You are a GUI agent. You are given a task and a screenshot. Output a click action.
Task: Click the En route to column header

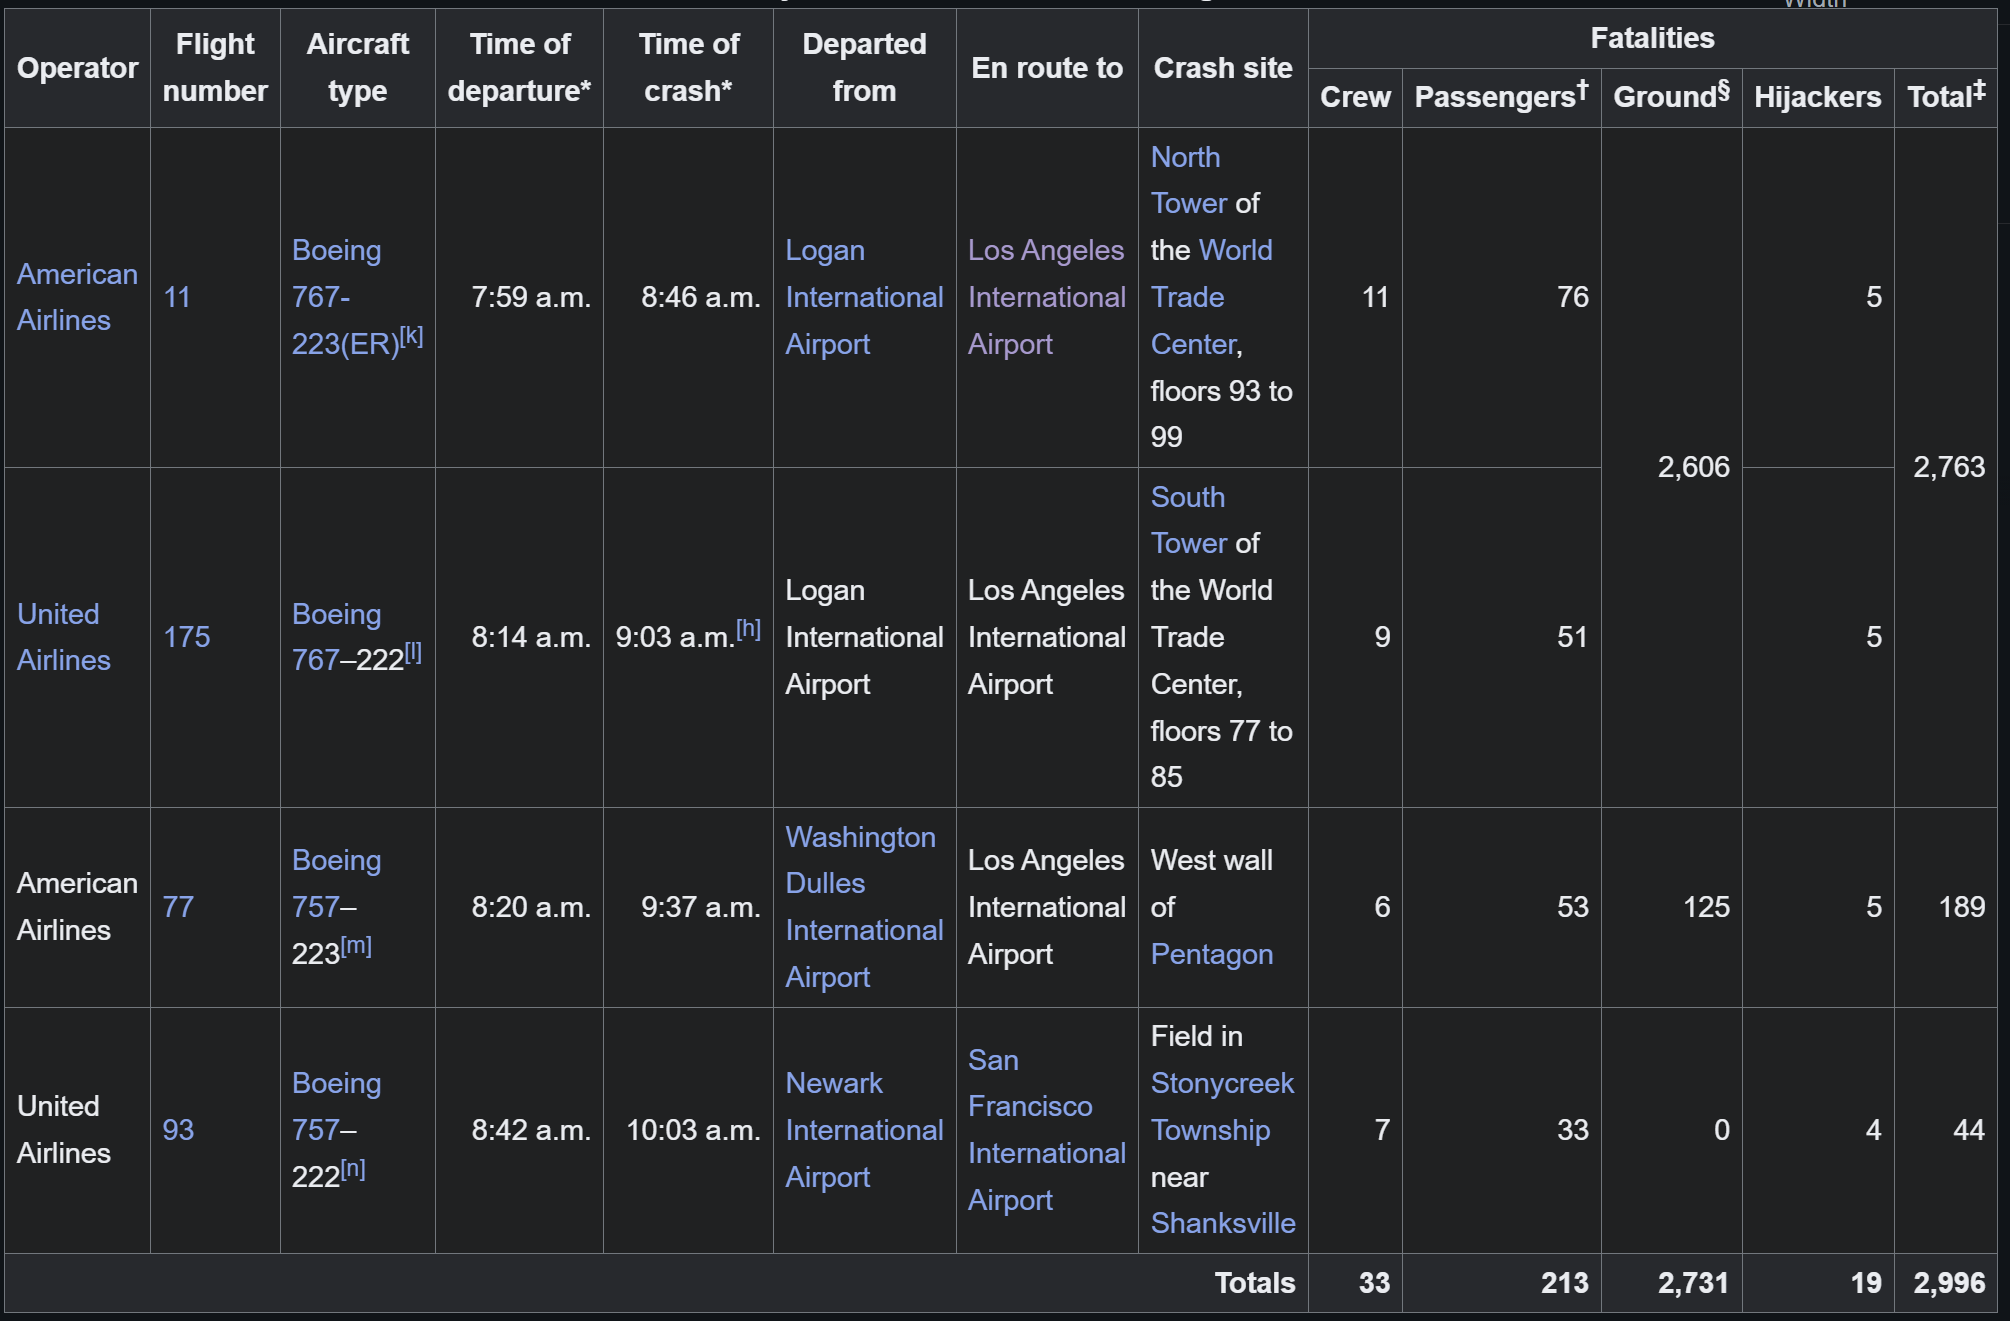(1047, 68)
